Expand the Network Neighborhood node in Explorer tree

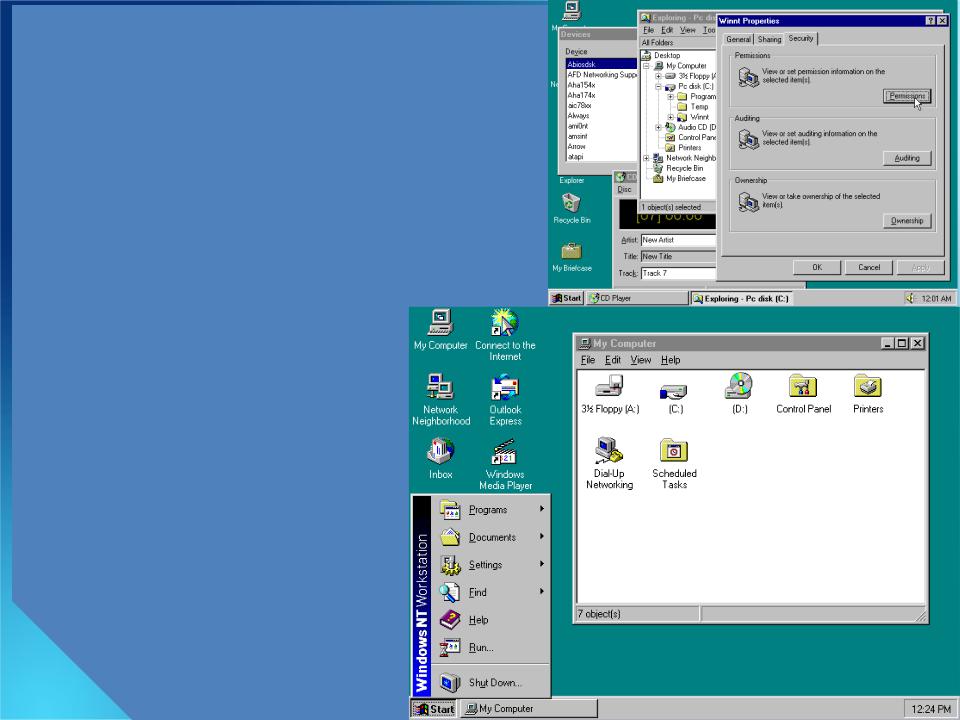click(x=647, y=158)
